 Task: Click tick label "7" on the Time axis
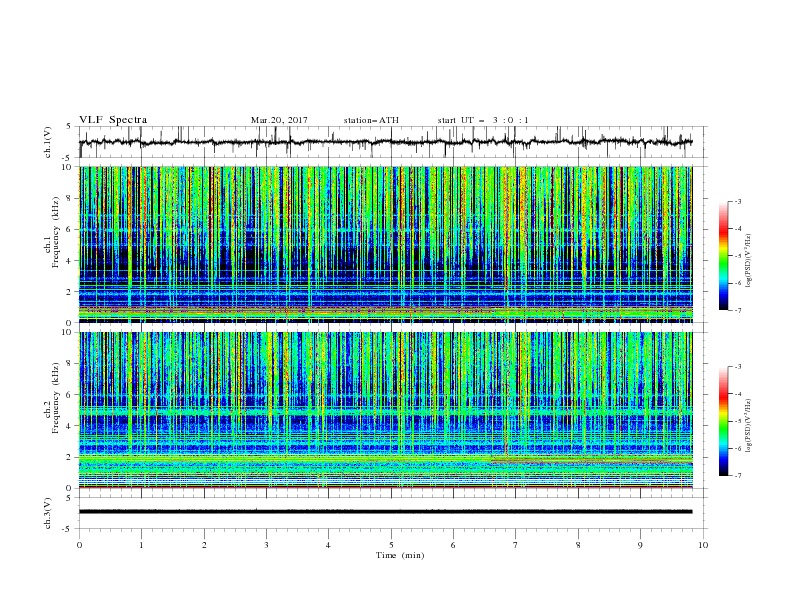point(516,545)
